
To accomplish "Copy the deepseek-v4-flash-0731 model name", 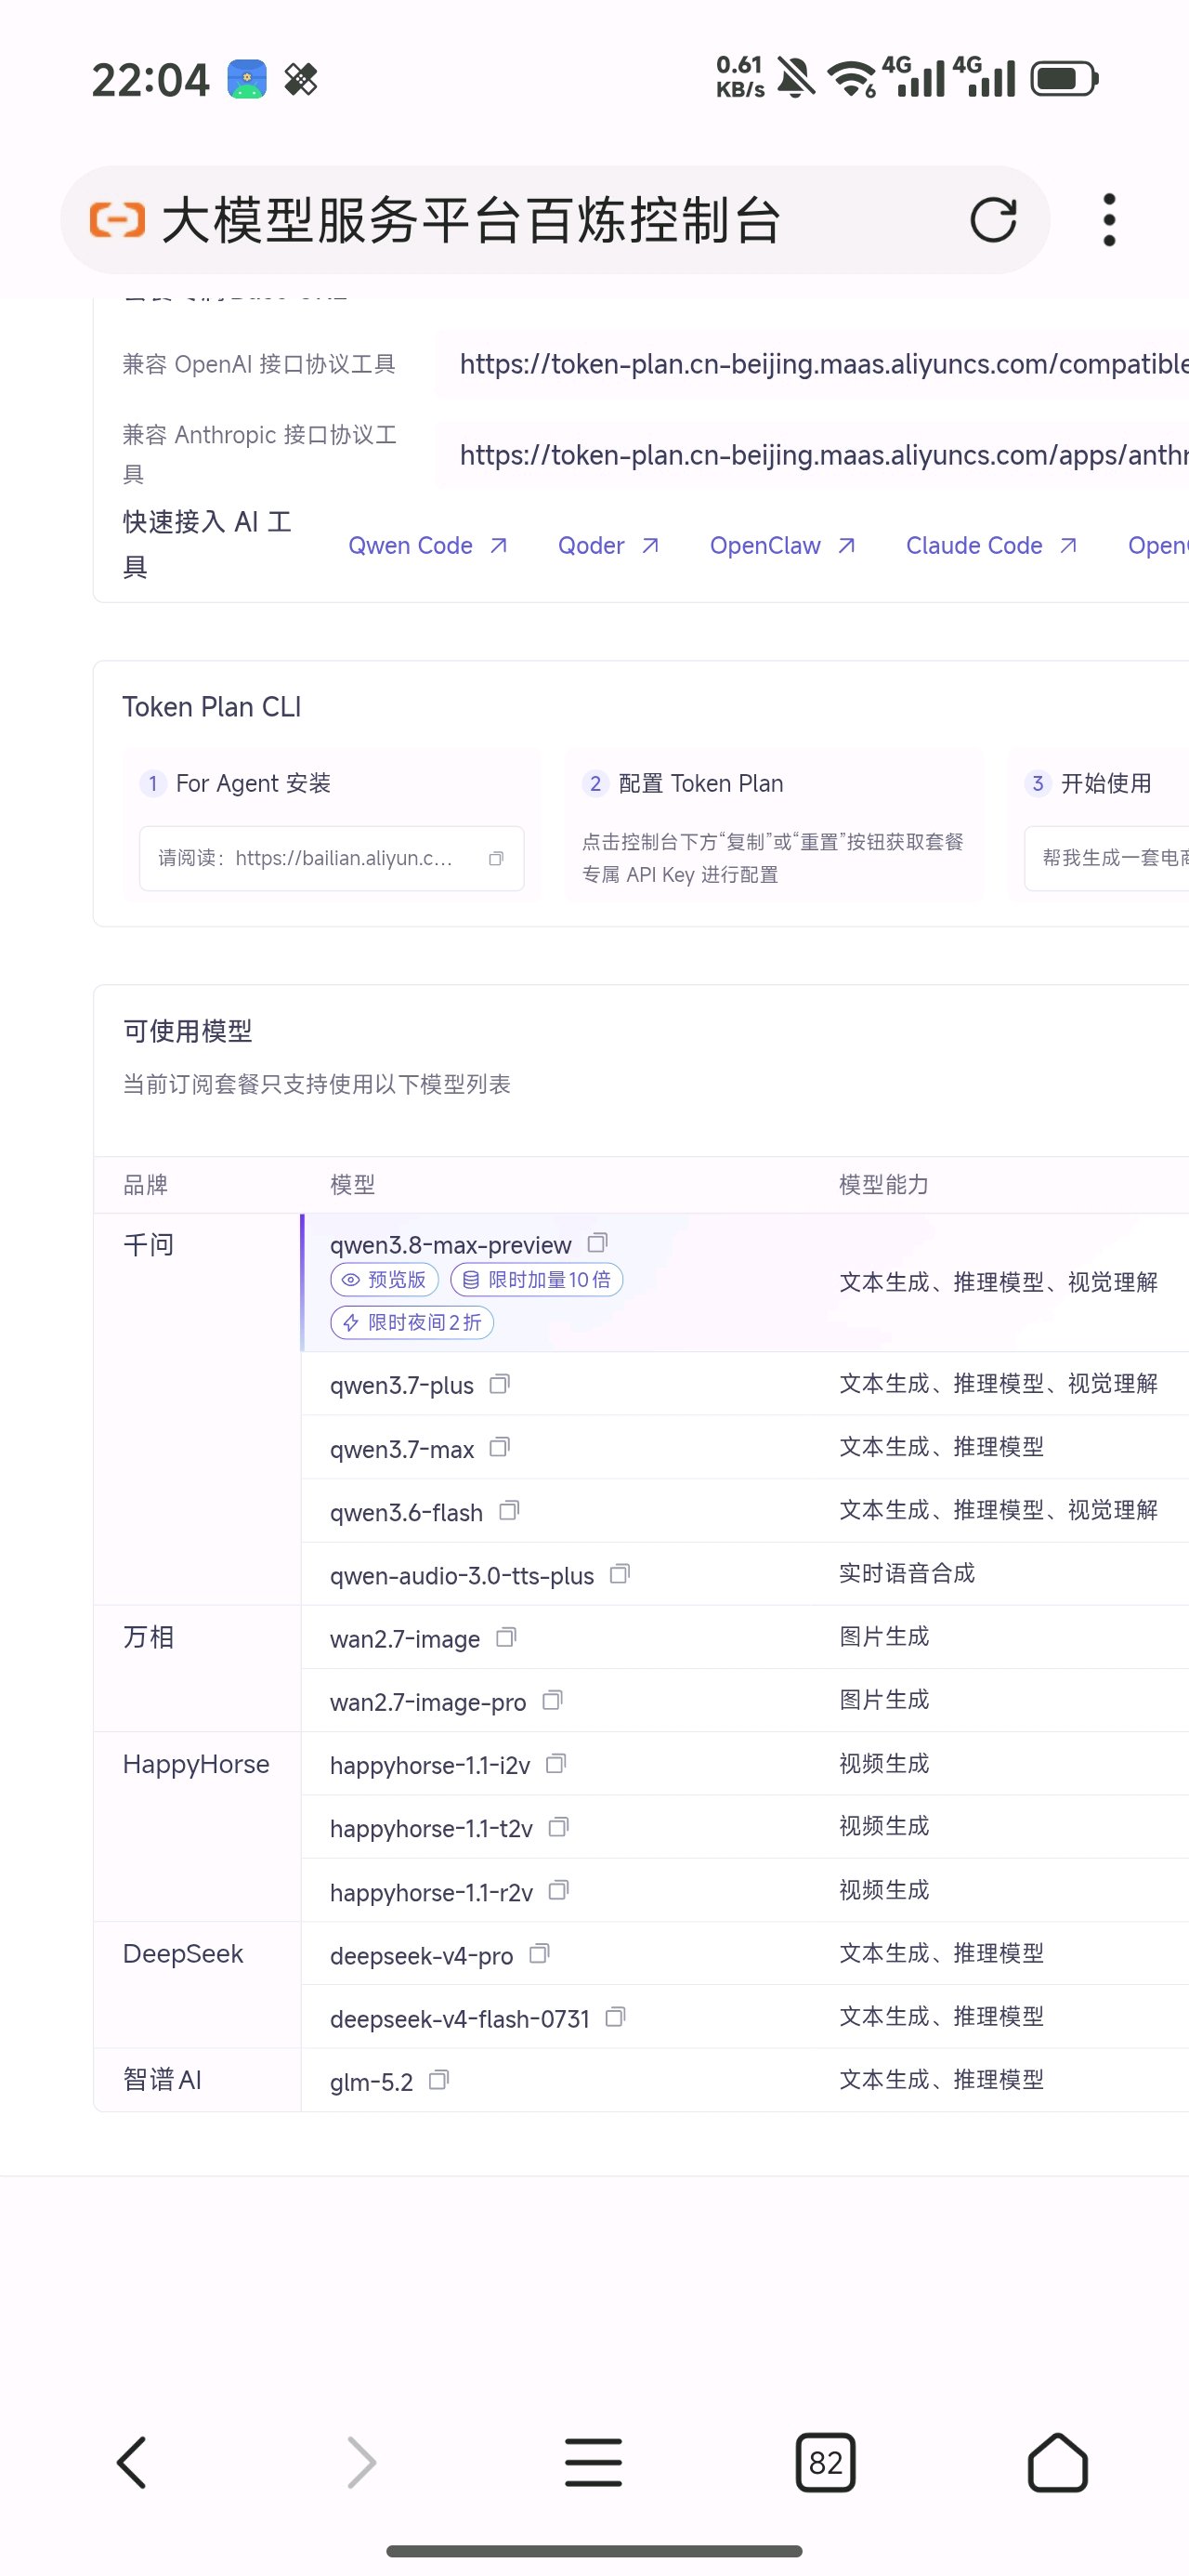I will [x=616, y=2017].
